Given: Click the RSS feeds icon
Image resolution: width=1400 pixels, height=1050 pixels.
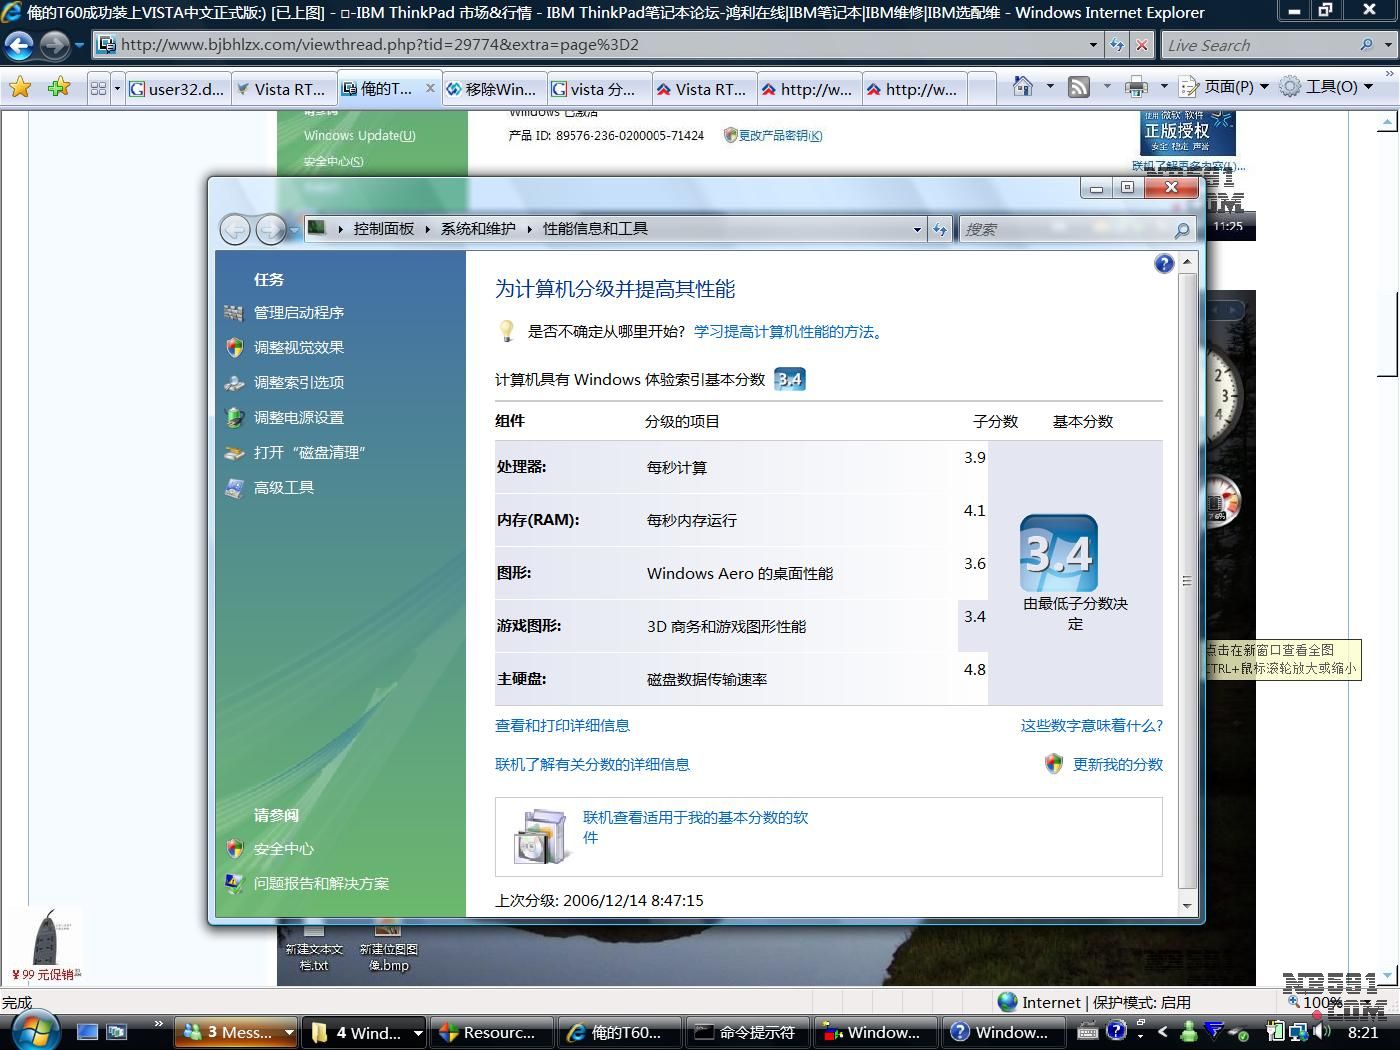Looking at the screenshot, I should pos(1079,87).
